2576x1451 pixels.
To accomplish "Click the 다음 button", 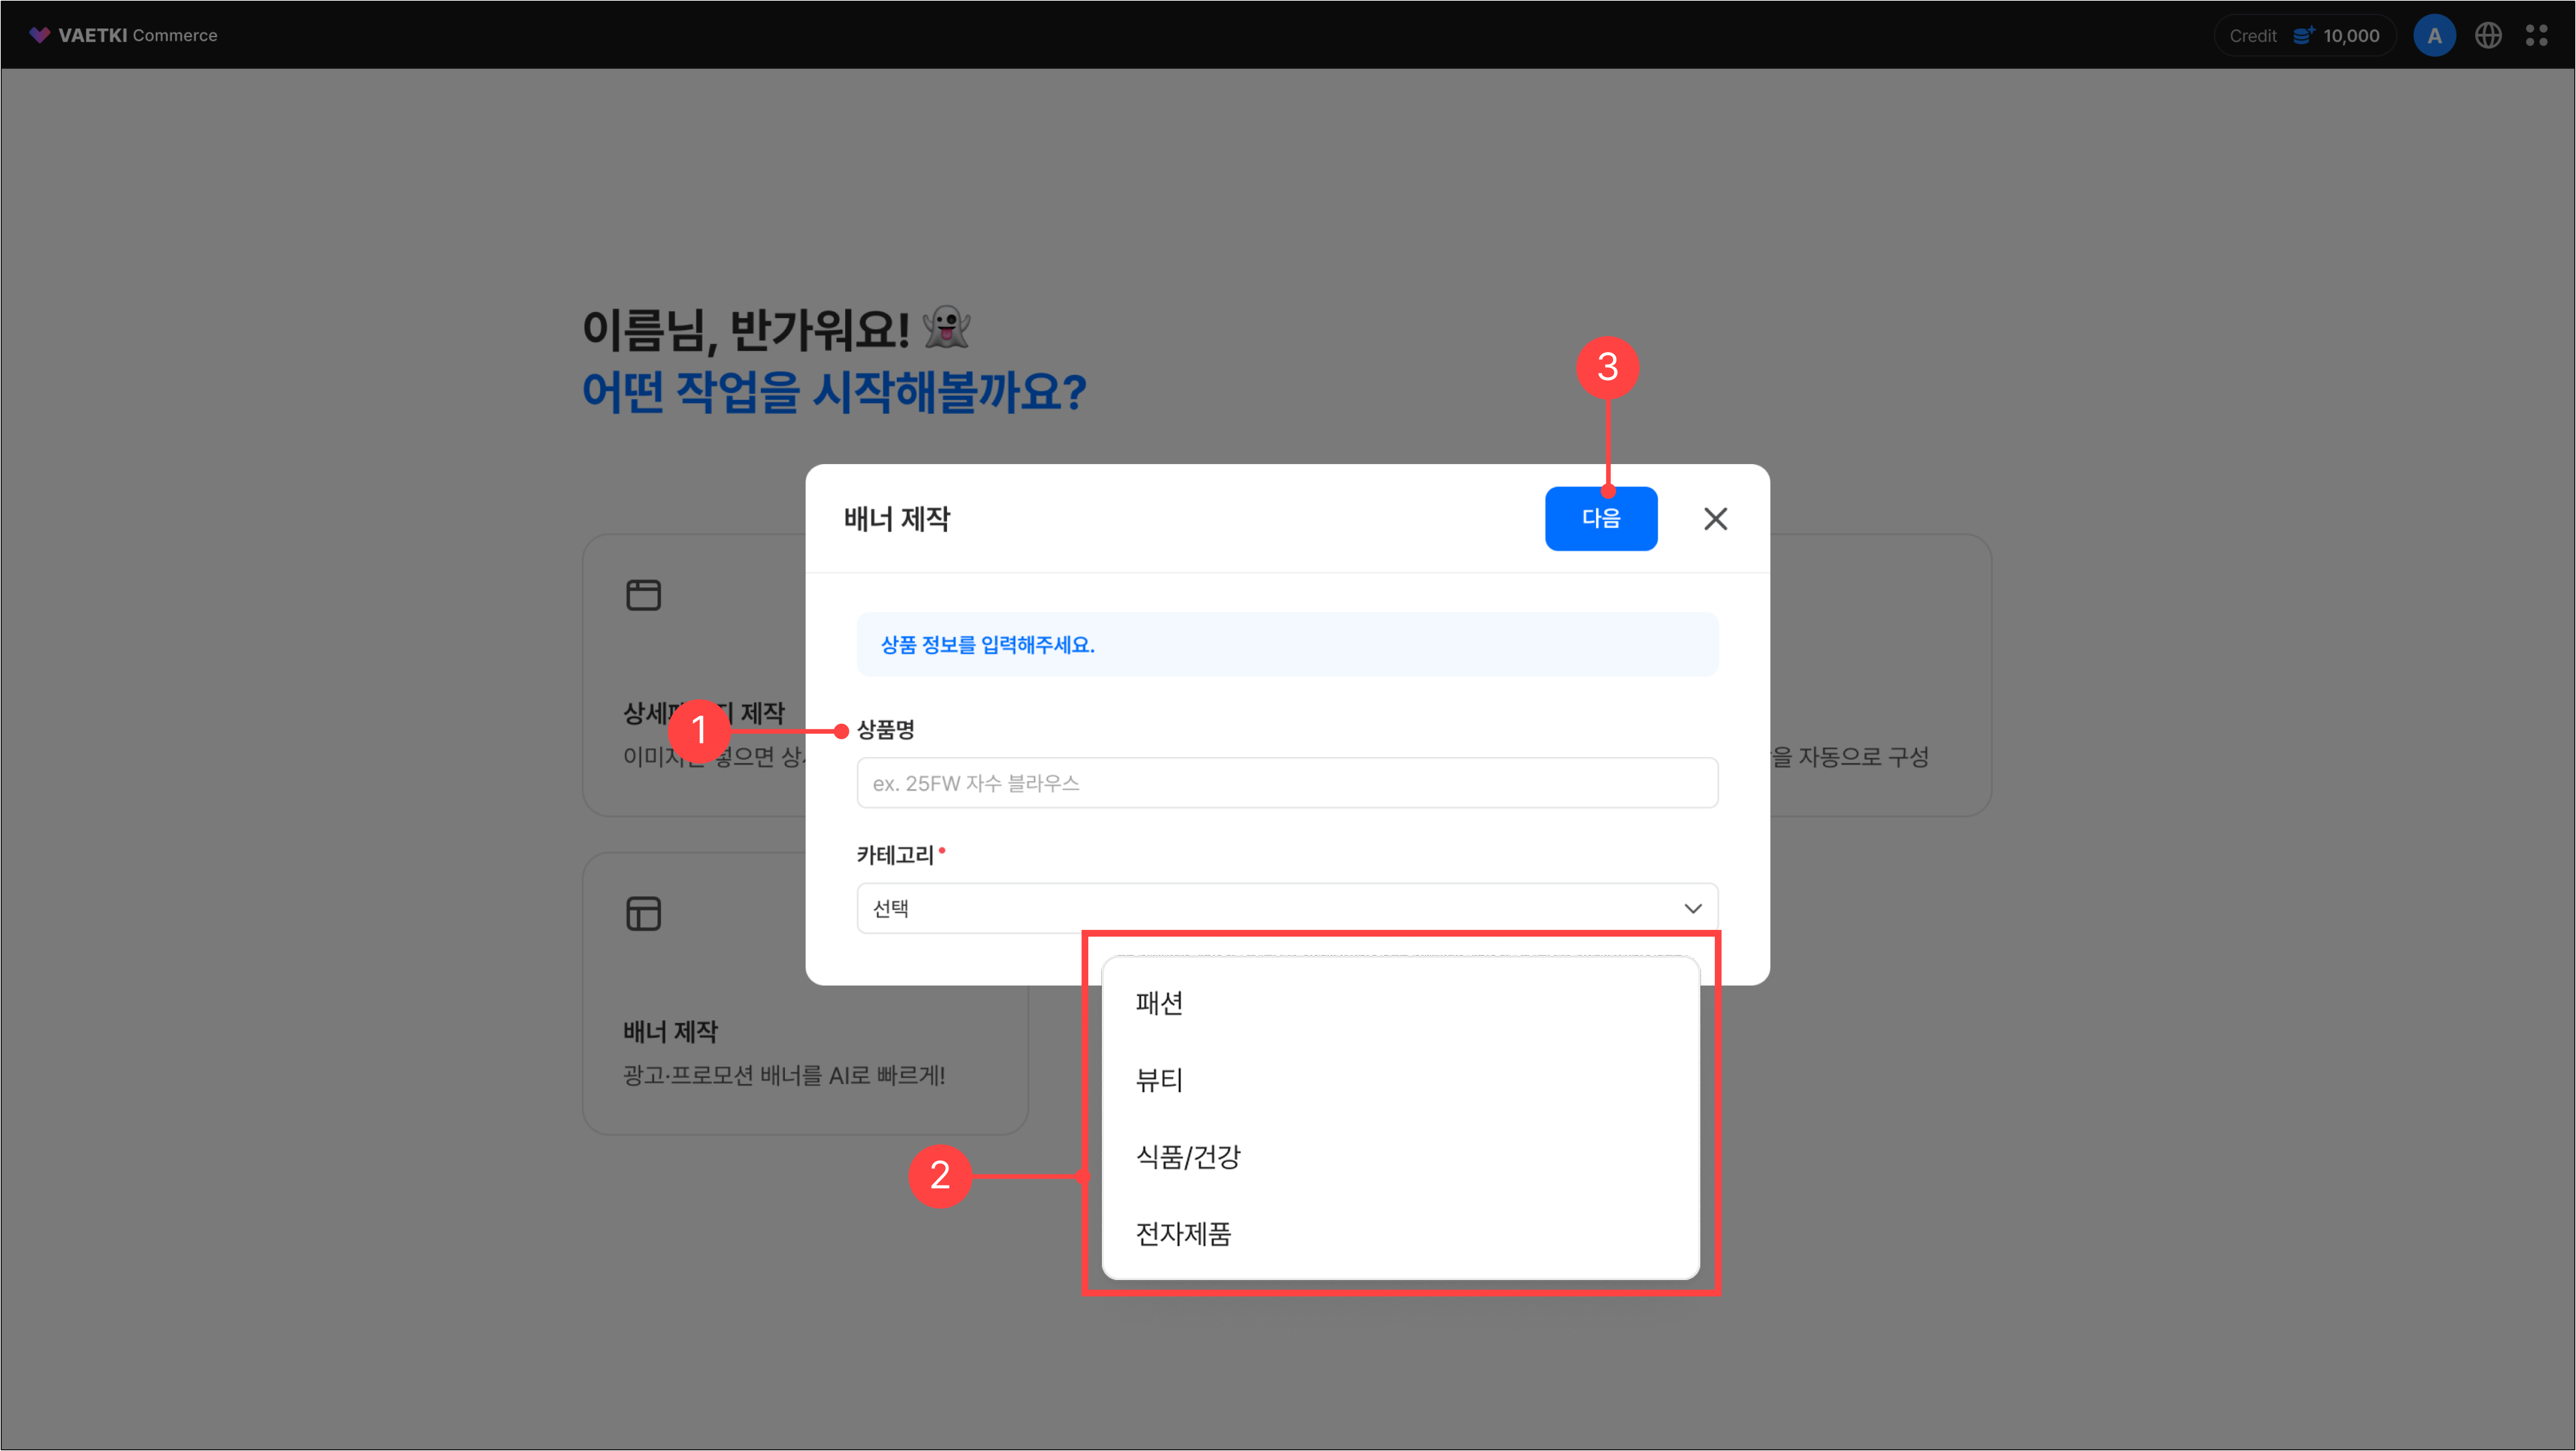I will pos(1601,518).
